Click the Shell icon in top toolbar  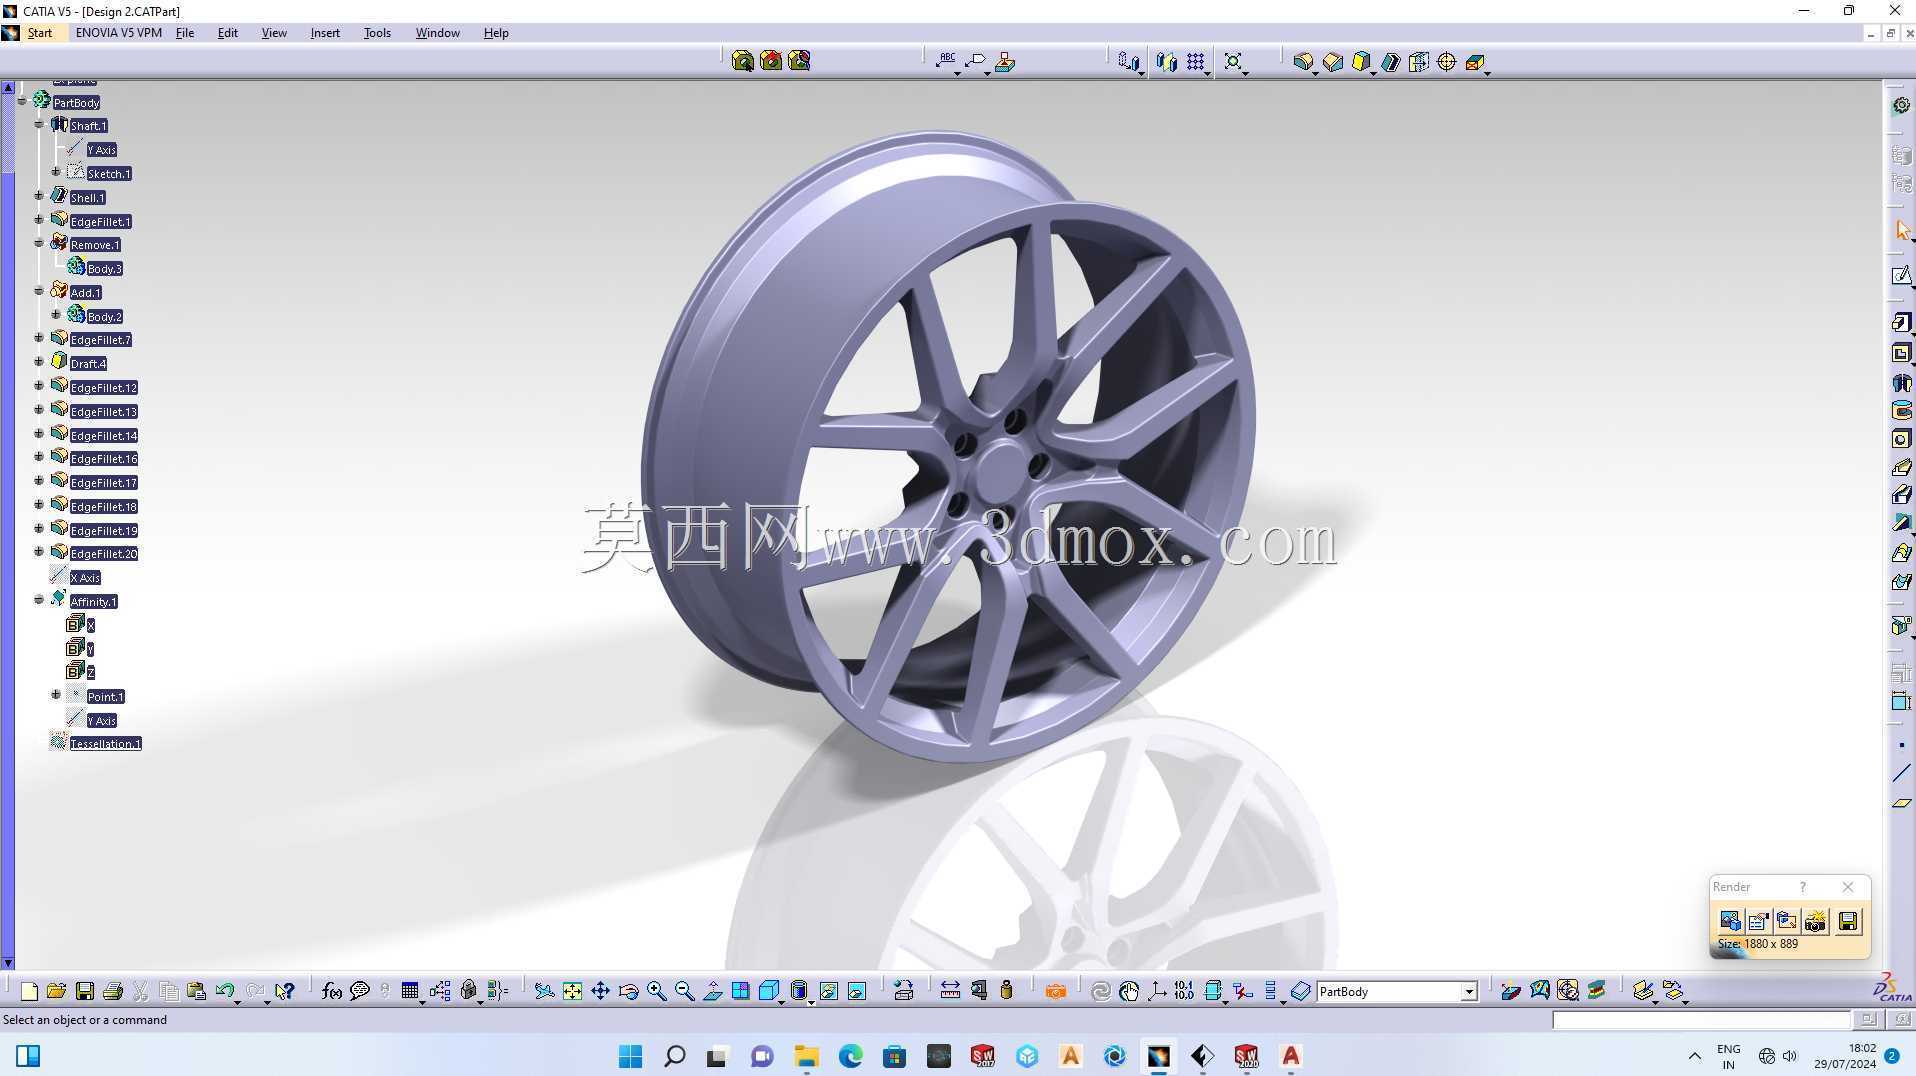point(1390,62)
